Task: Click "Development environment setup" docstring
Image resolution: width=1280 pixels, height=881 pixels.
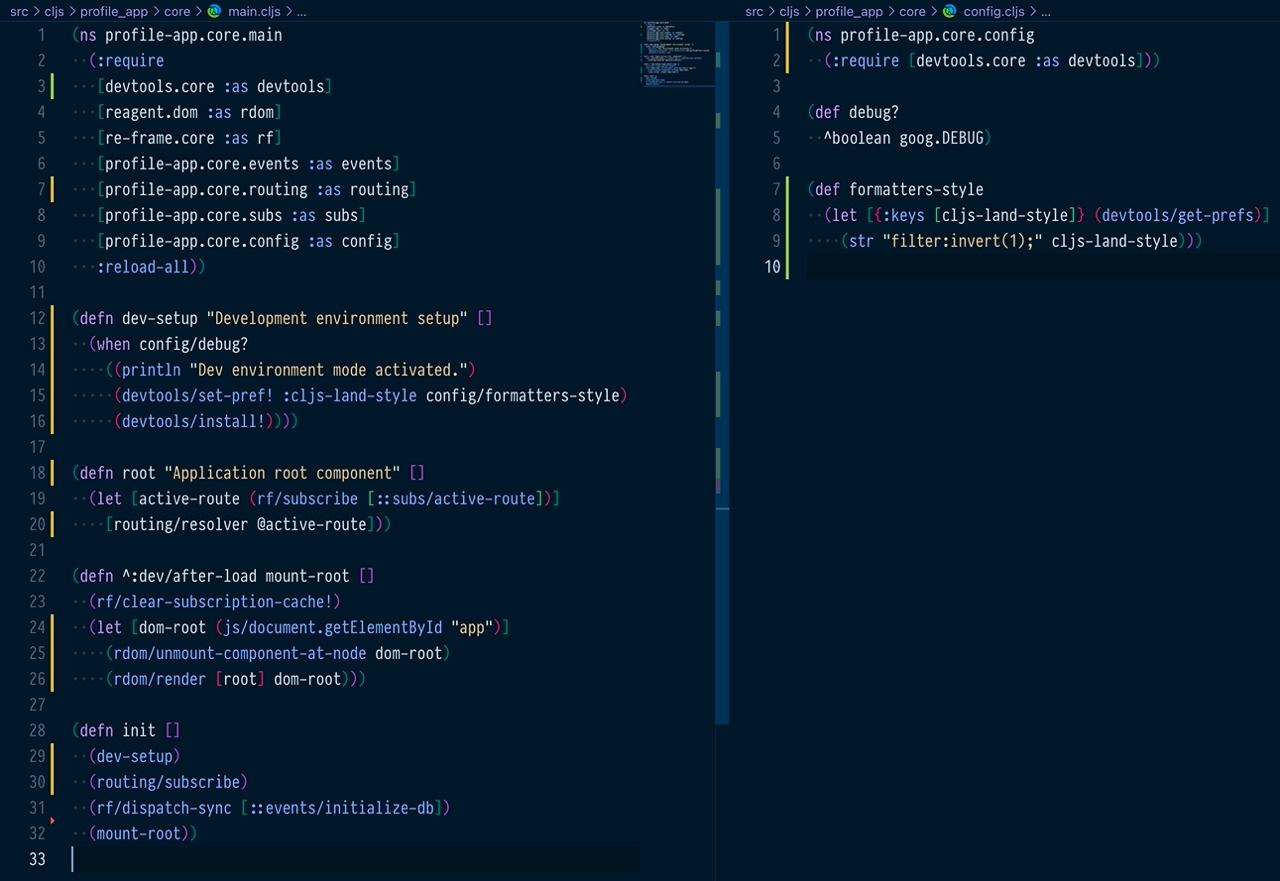Action: (337, 318)
